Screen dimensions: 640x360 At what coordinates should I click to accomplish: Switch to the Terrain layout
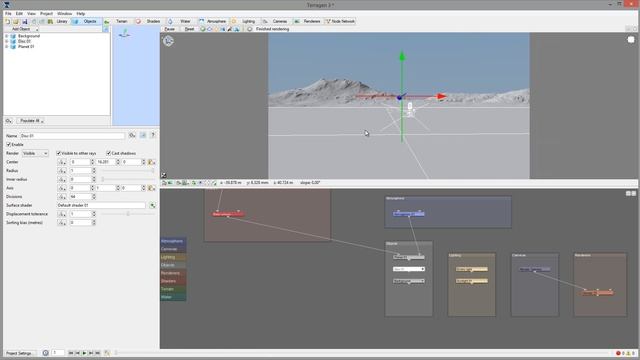point(118,21)
